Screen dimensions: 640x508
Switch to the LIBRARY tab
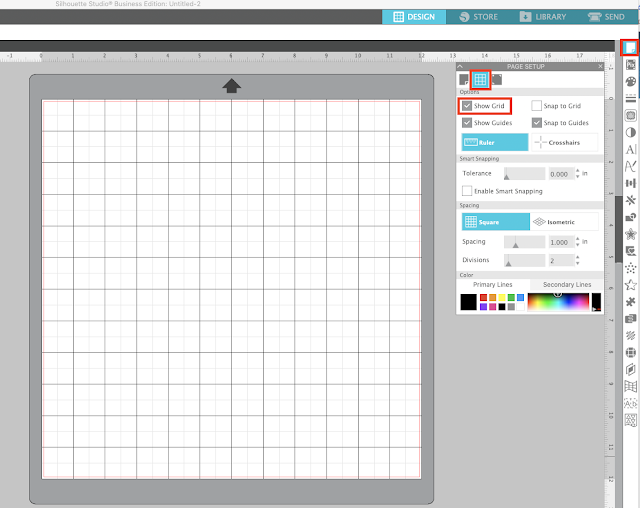tap(543, 17)
